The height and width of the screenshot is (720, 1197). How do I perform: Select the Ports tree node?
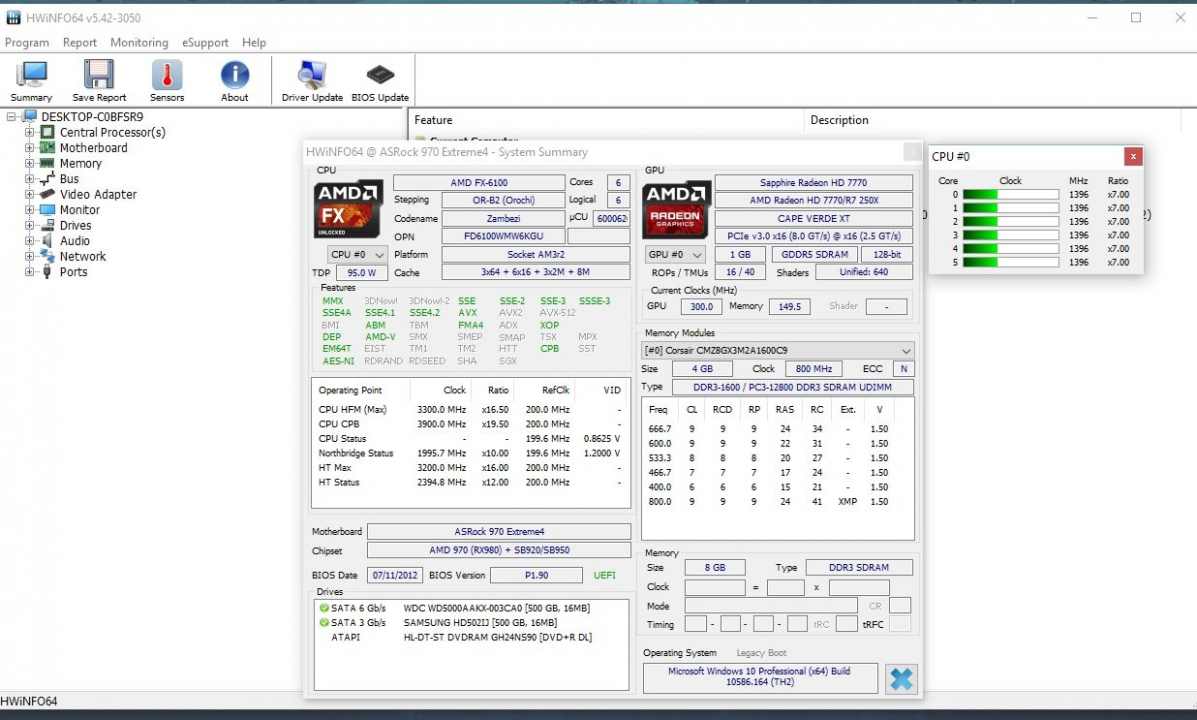coord(73,272)
